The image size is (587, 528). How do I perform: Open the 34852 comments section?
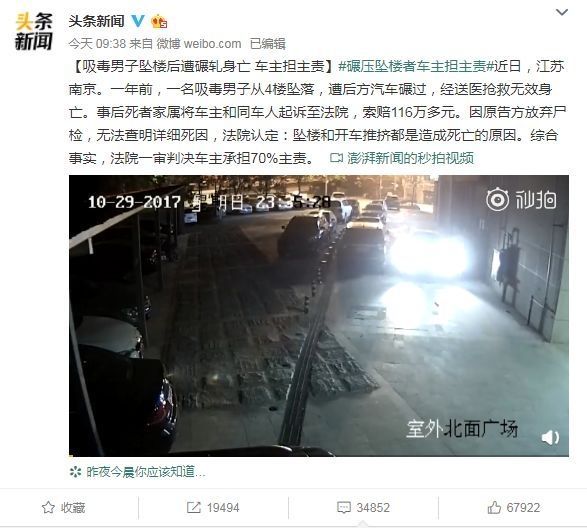tap(363, 508)
